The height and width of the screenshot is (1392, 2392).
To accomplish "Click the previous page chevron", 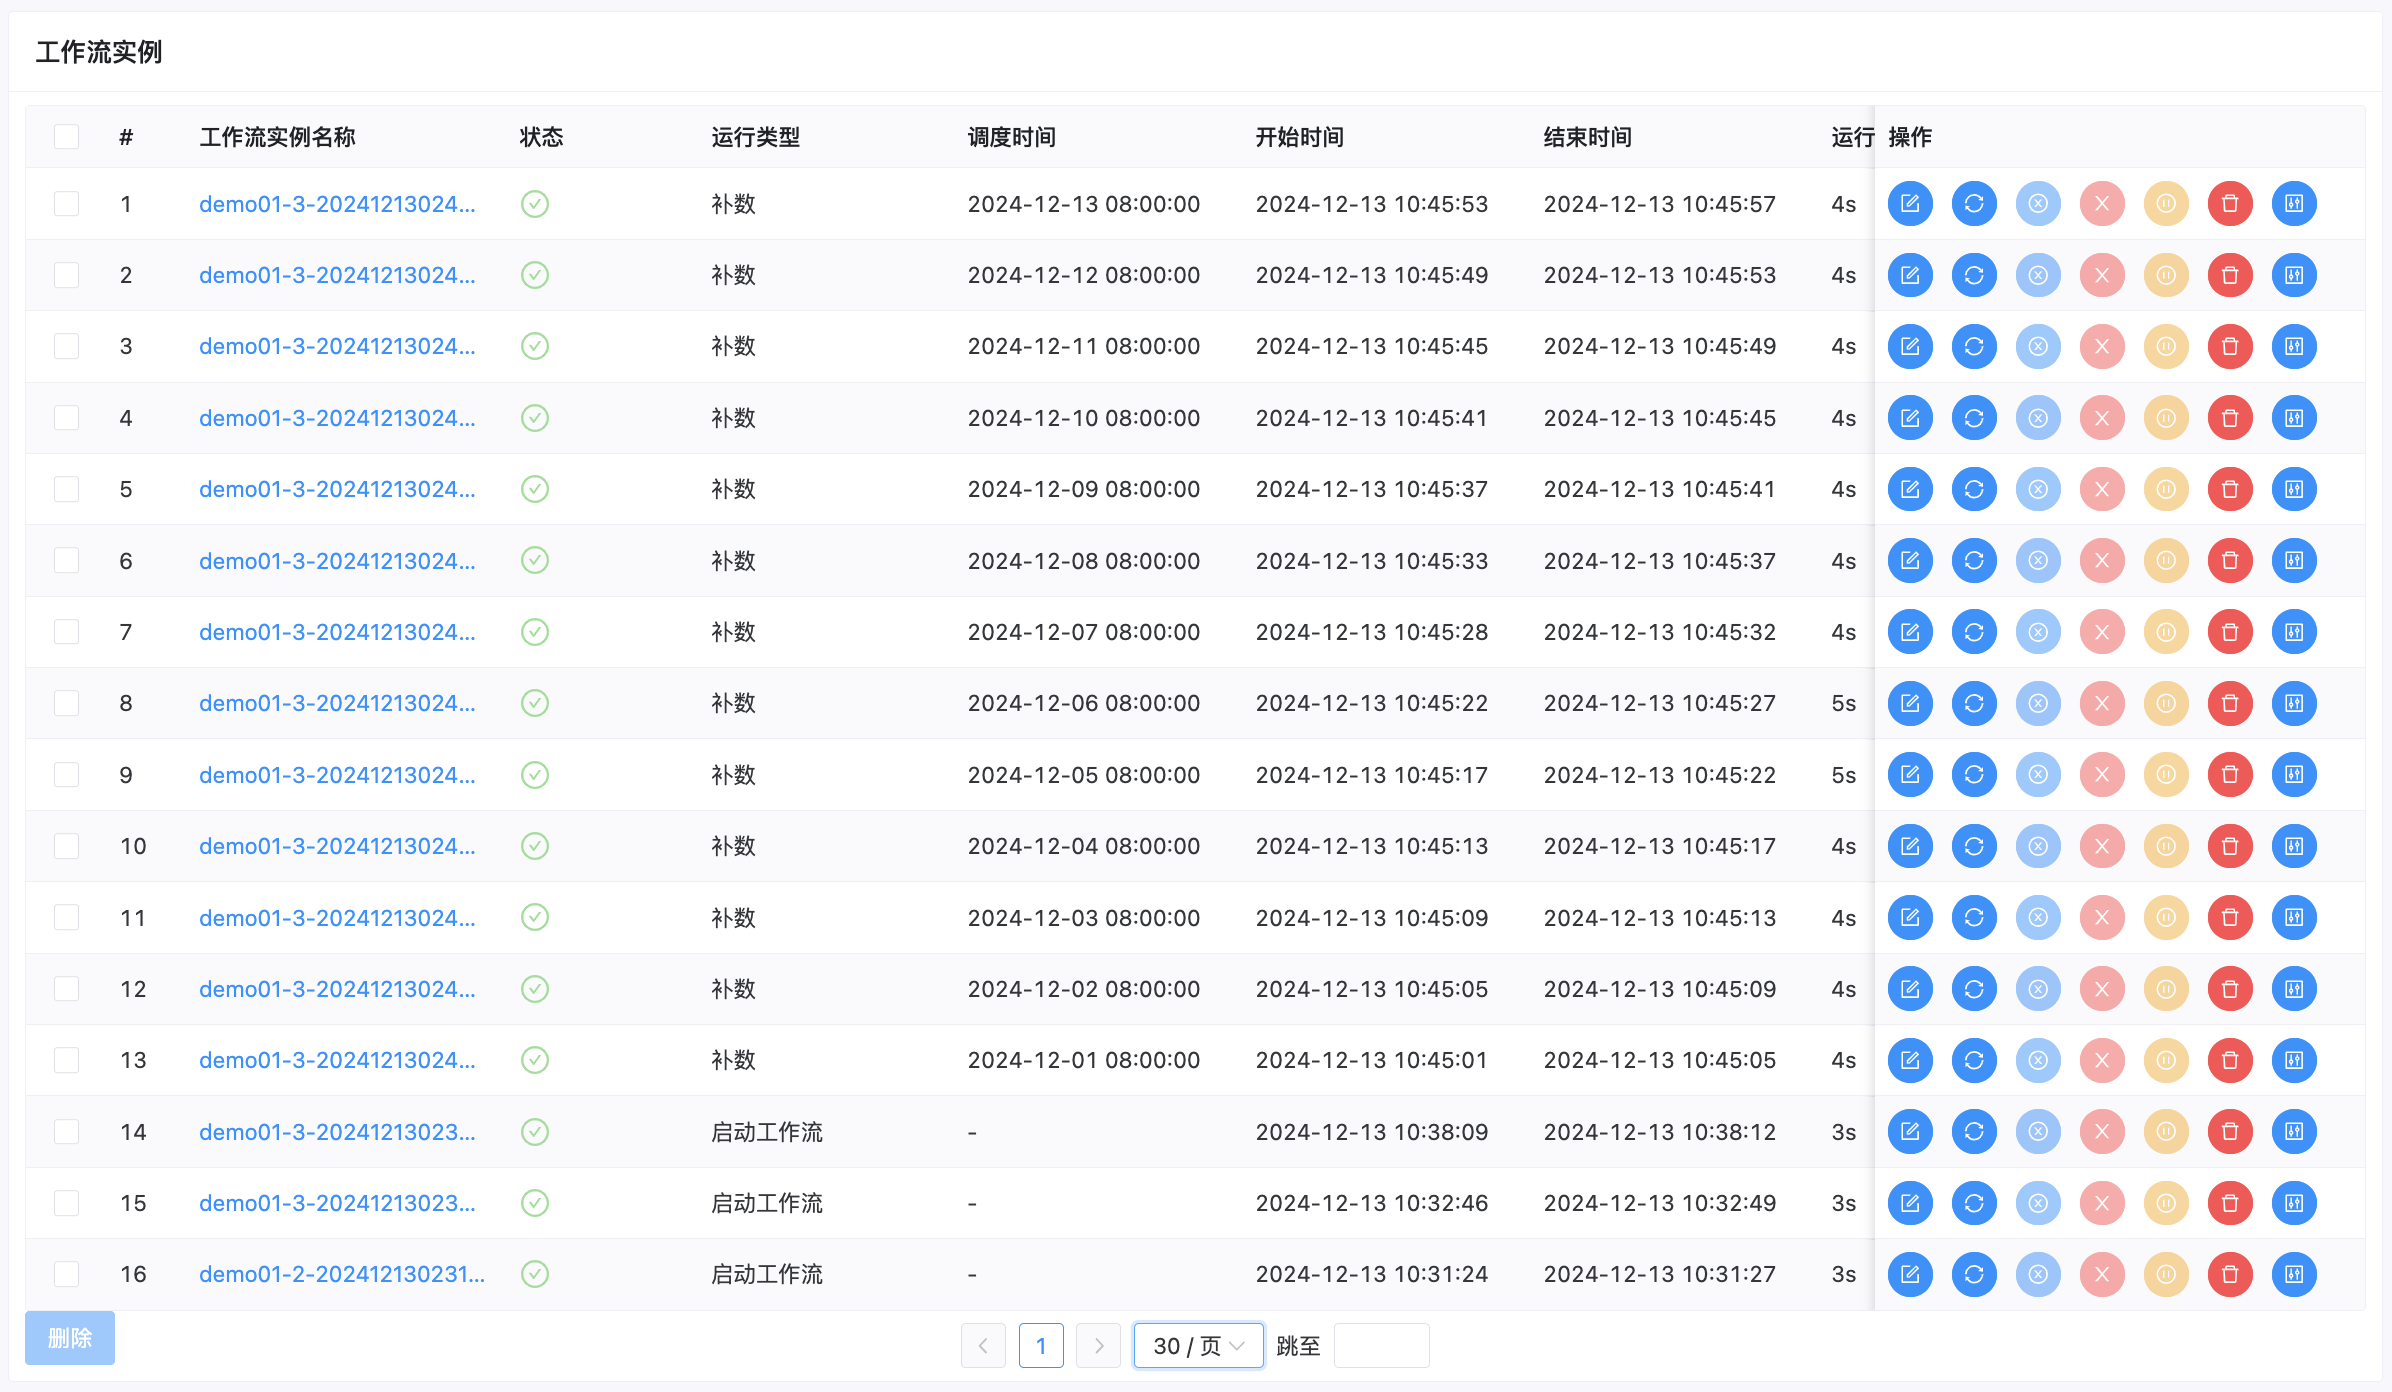I will pos(983,1346).
